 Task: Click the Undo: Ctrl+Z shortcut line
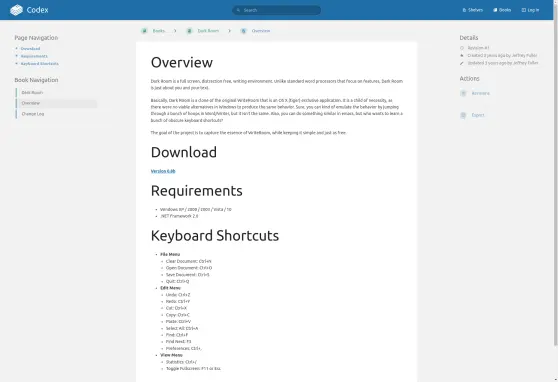(x=178, y=295)
